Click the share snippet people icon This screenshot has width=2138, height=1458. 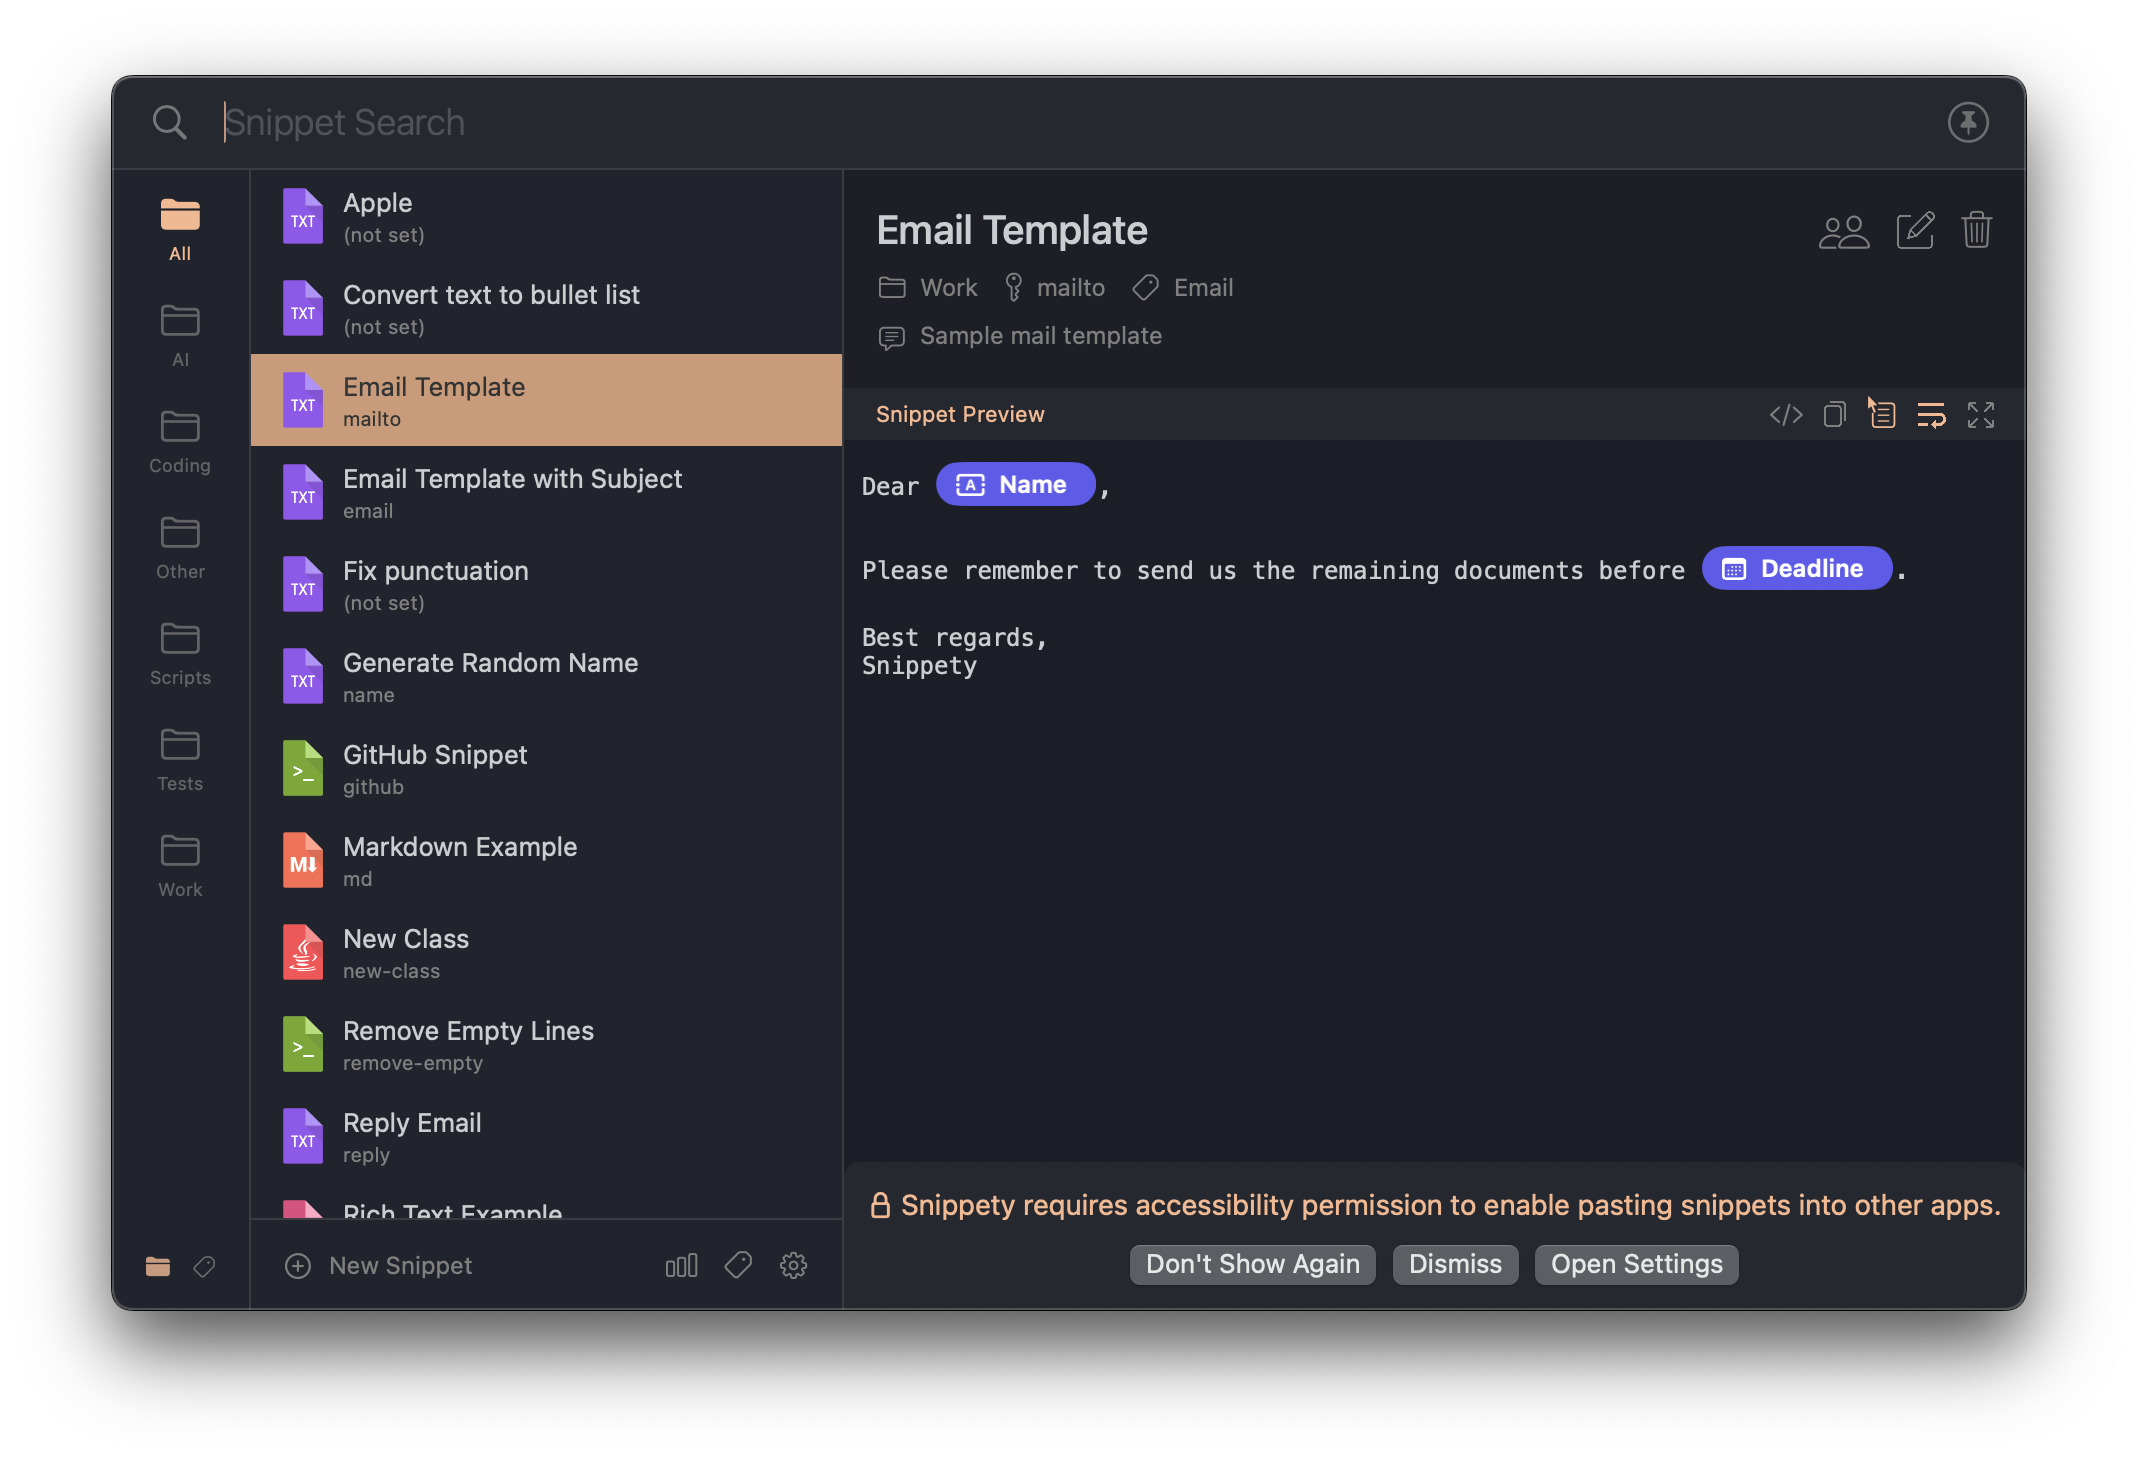point(1844,232)
